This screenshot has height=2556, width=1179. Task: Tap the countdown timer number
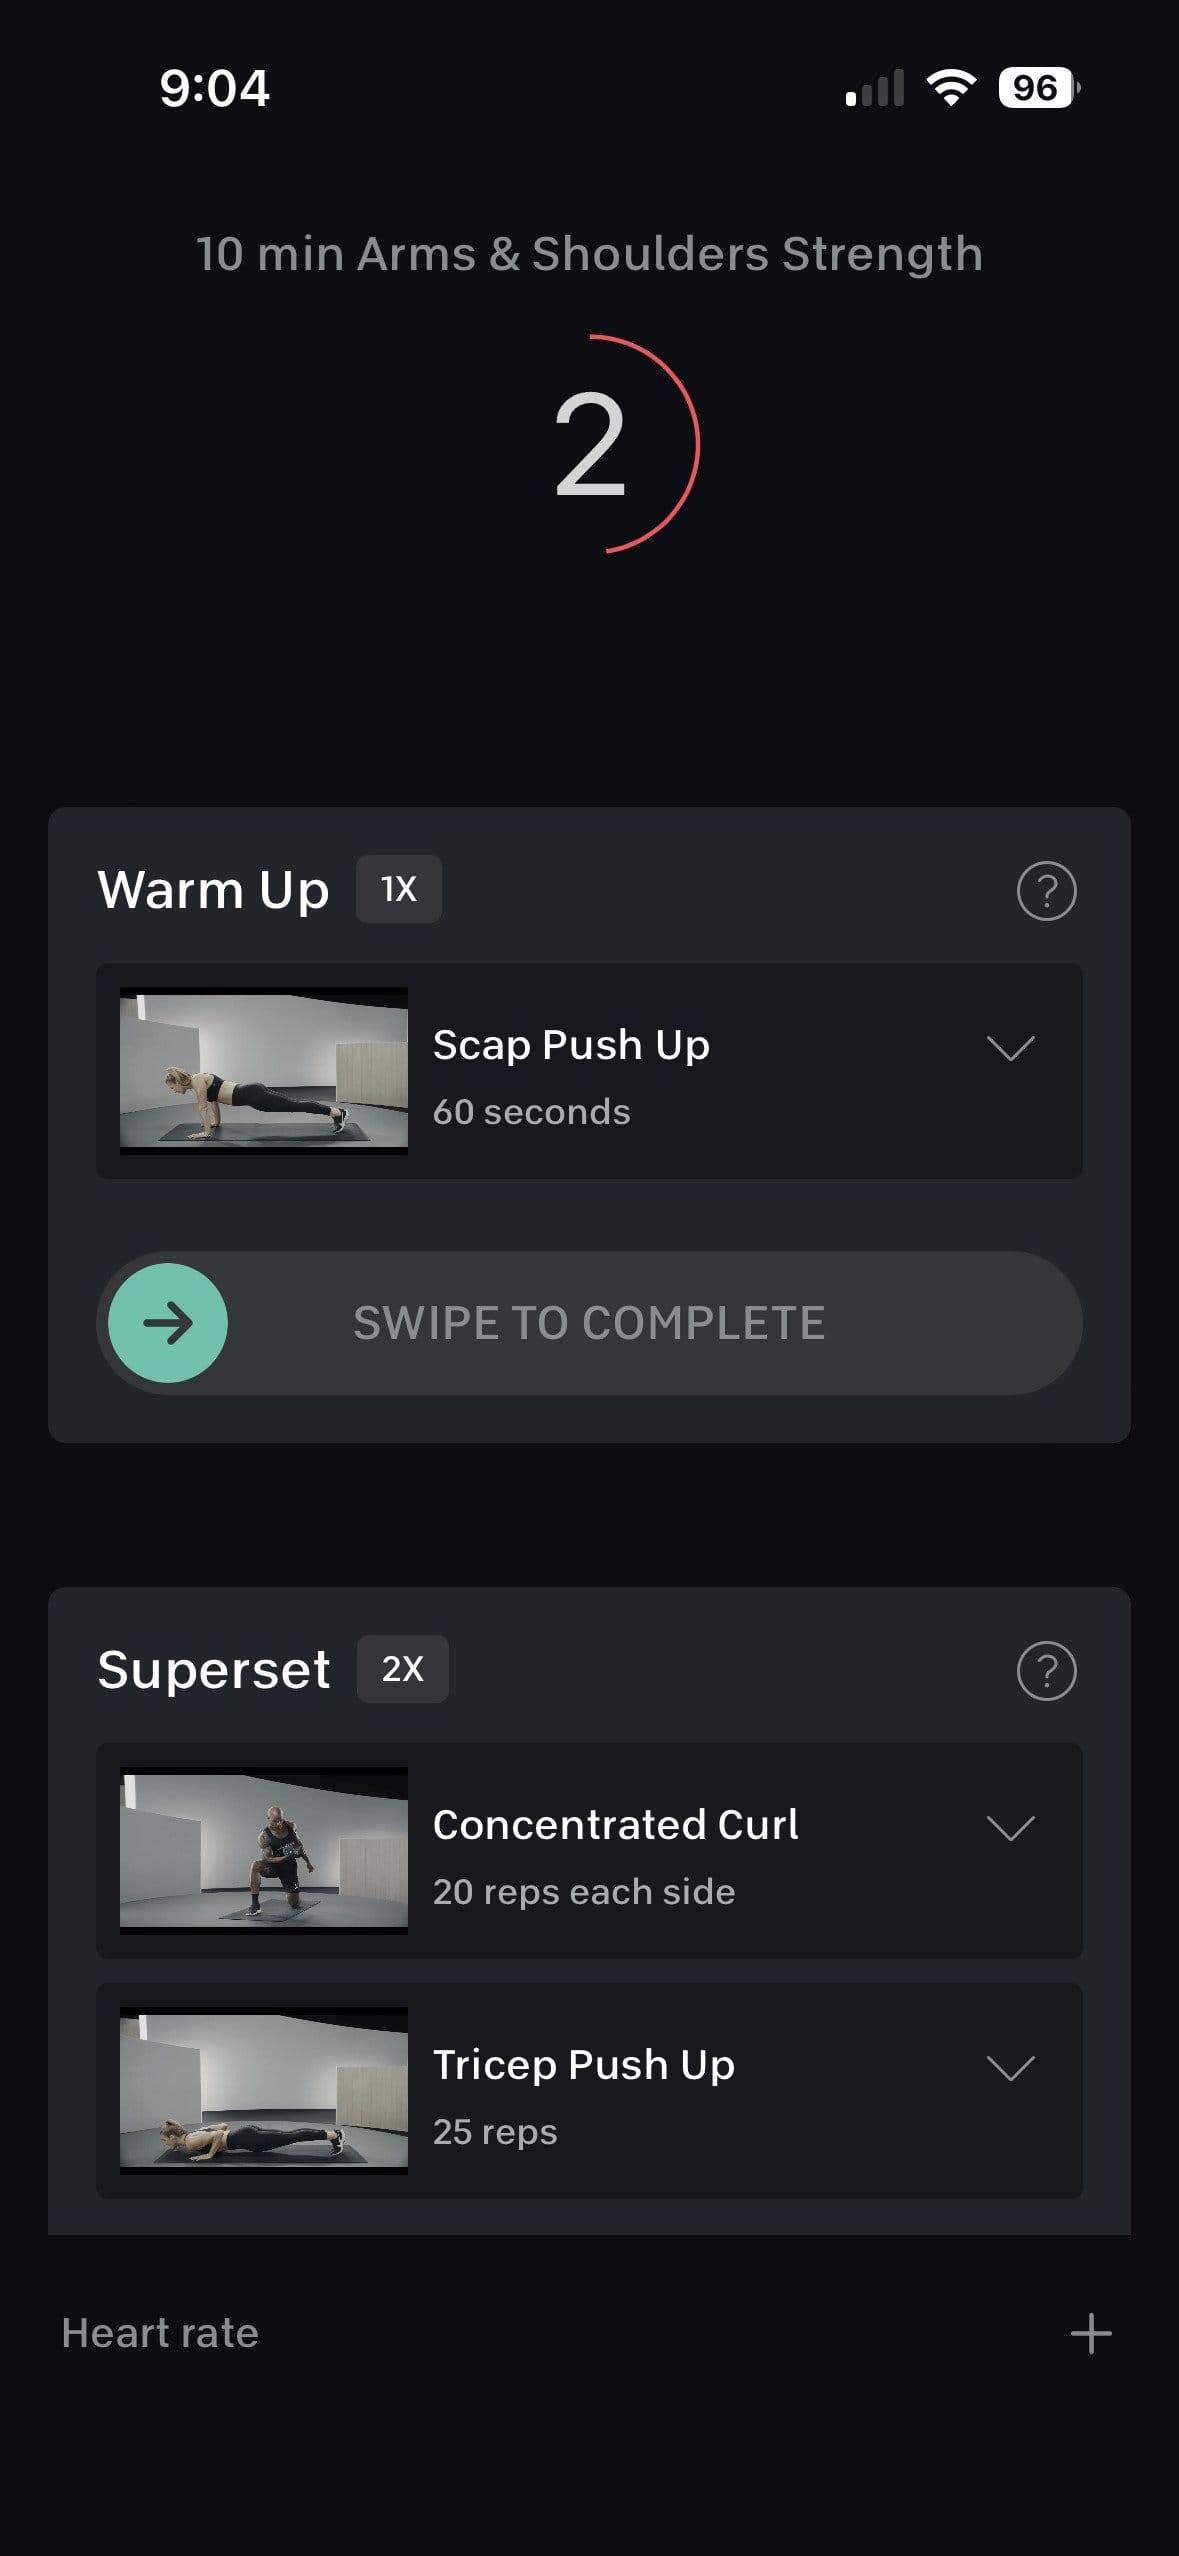pos(590,444)
